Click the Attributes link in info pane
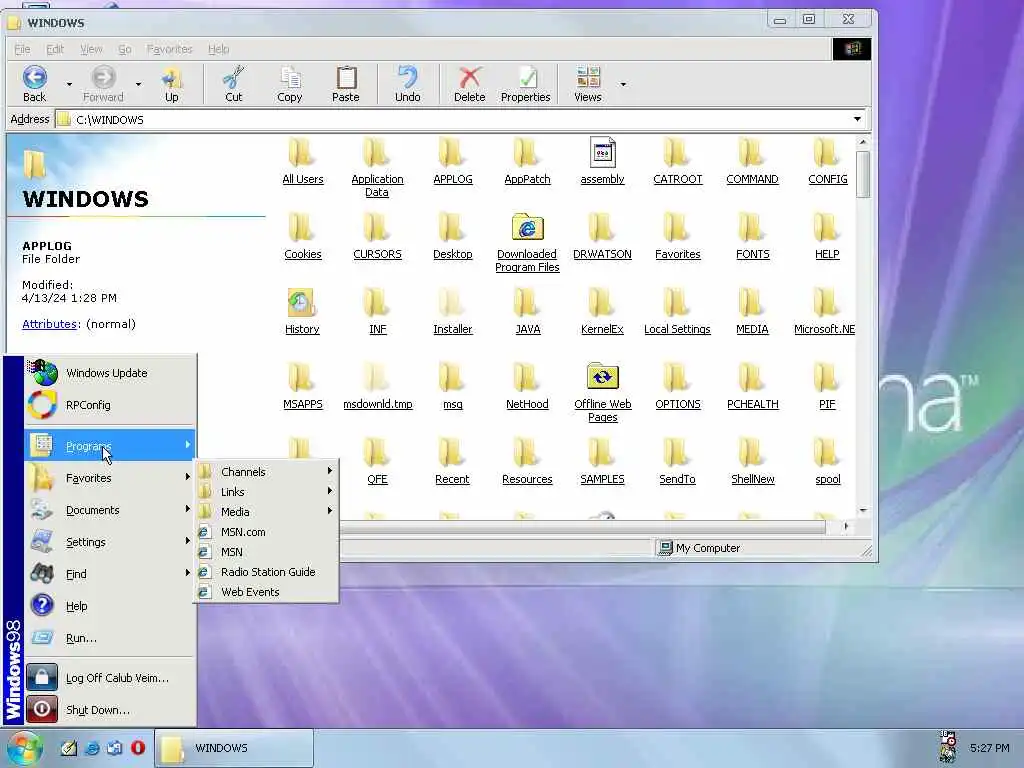This screenshot has width=1024, height=768. 50,324
